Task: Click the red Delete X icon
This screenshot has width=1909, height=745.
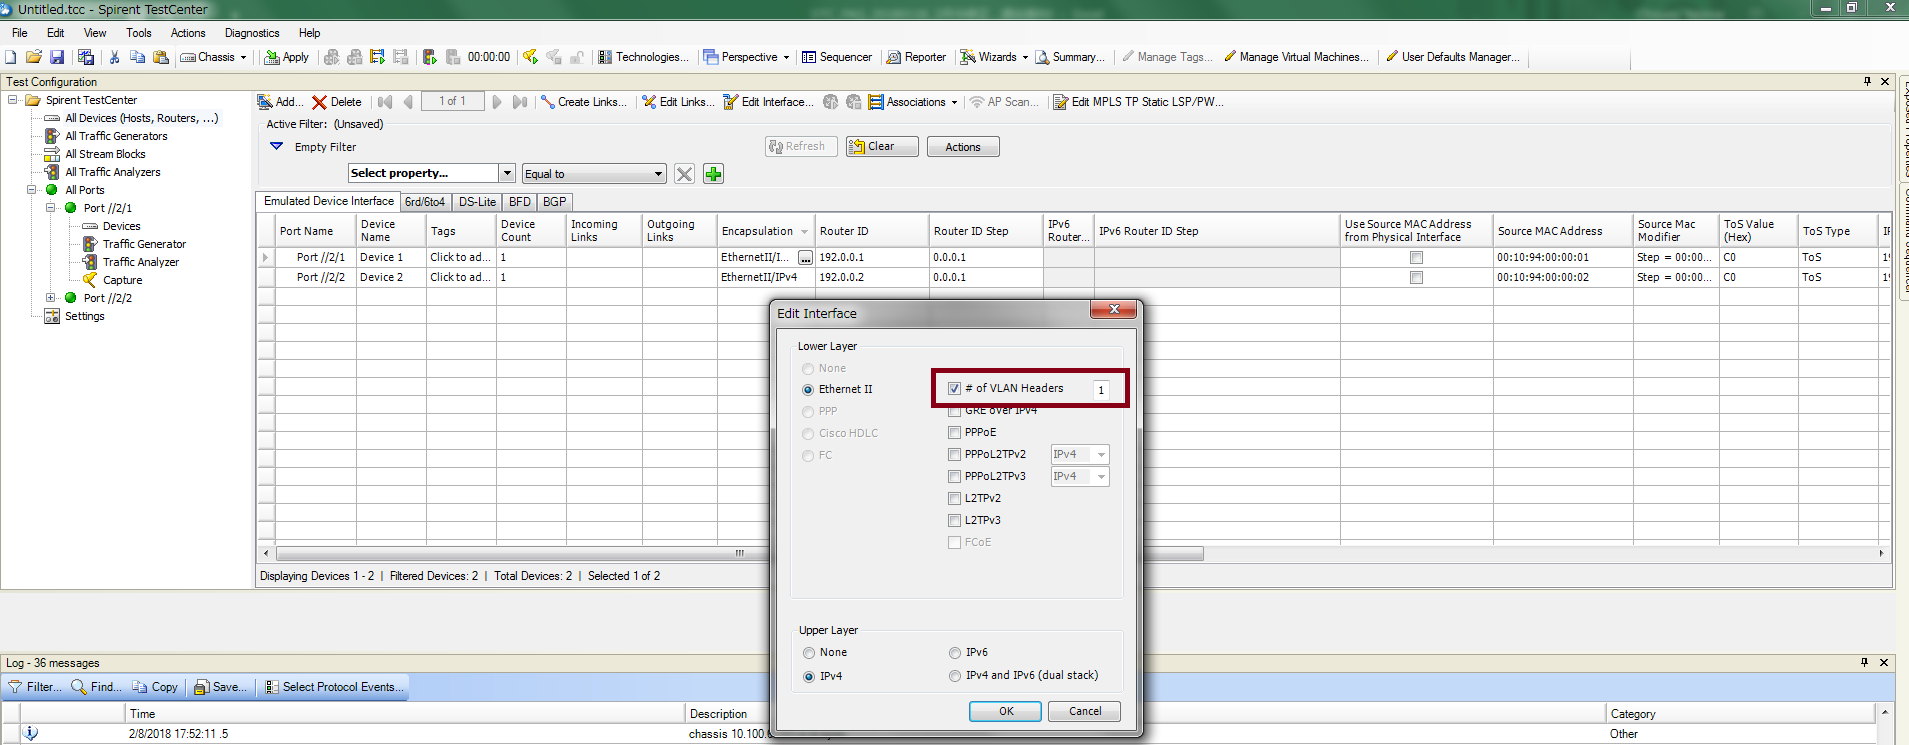Action: (319, 102)
